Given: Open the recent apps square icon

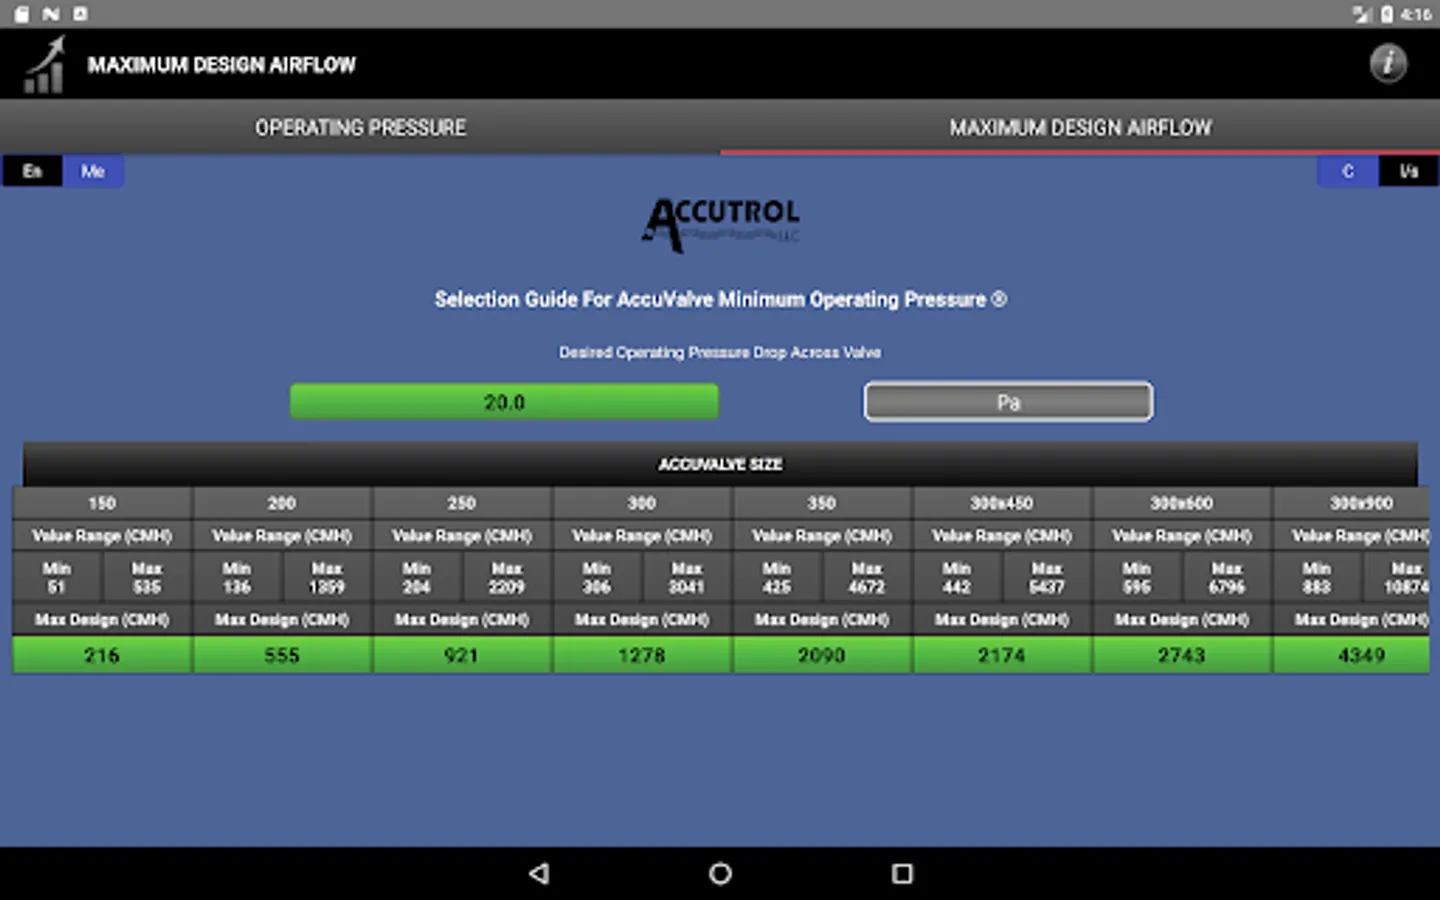Looking at the screenshot, I should (x=902, y=874).
